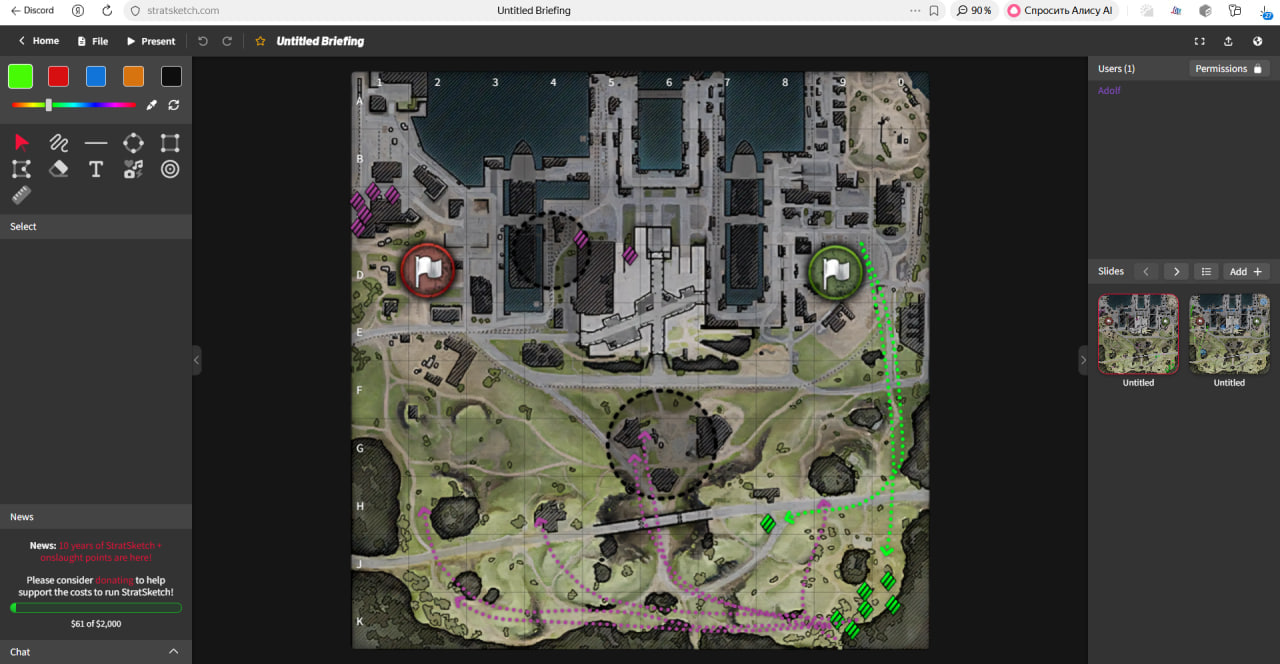Collapse the left sidebar handle
The height and width of the screenshot is (664, 1280).
196,360
